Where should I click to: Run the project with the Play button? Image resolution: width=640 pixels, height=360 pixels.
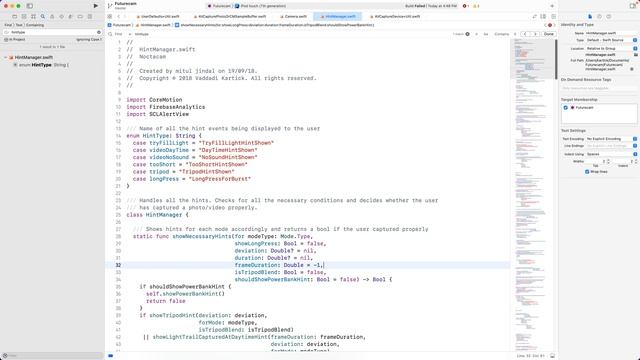[96, 6]
